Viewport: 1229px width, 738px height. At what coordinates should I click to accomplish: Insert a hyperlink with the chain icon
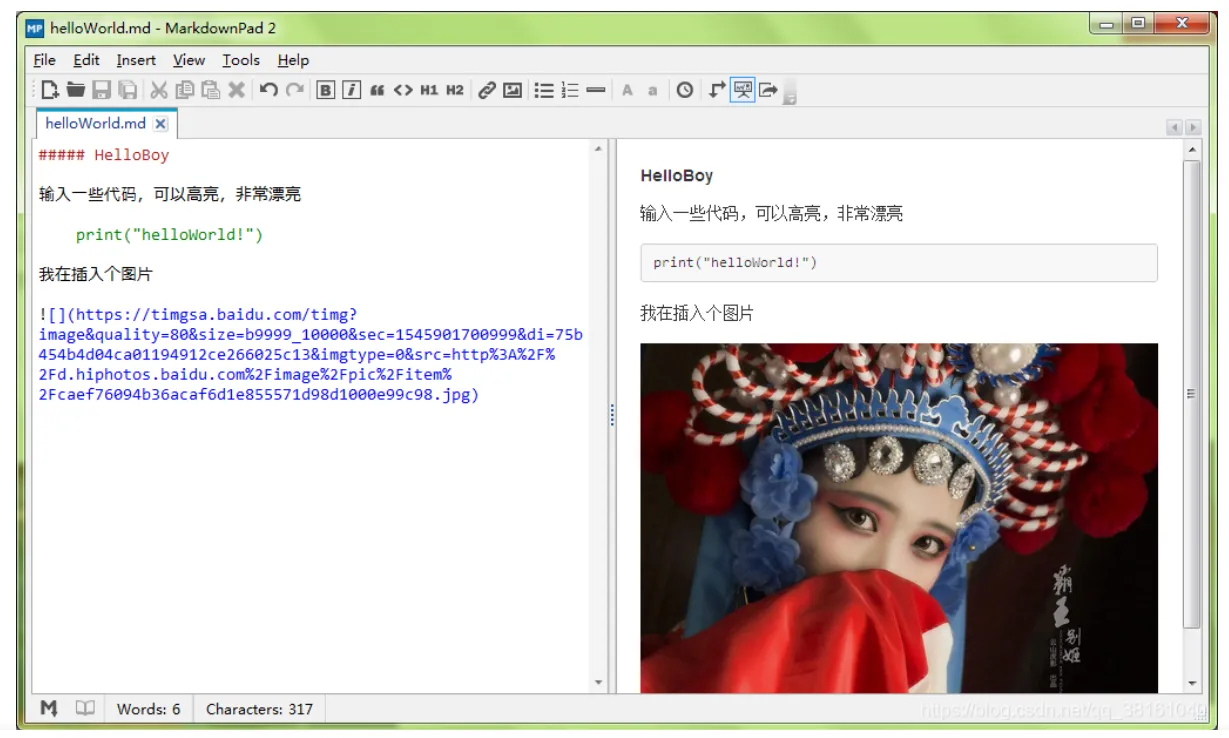click(487, 90)
